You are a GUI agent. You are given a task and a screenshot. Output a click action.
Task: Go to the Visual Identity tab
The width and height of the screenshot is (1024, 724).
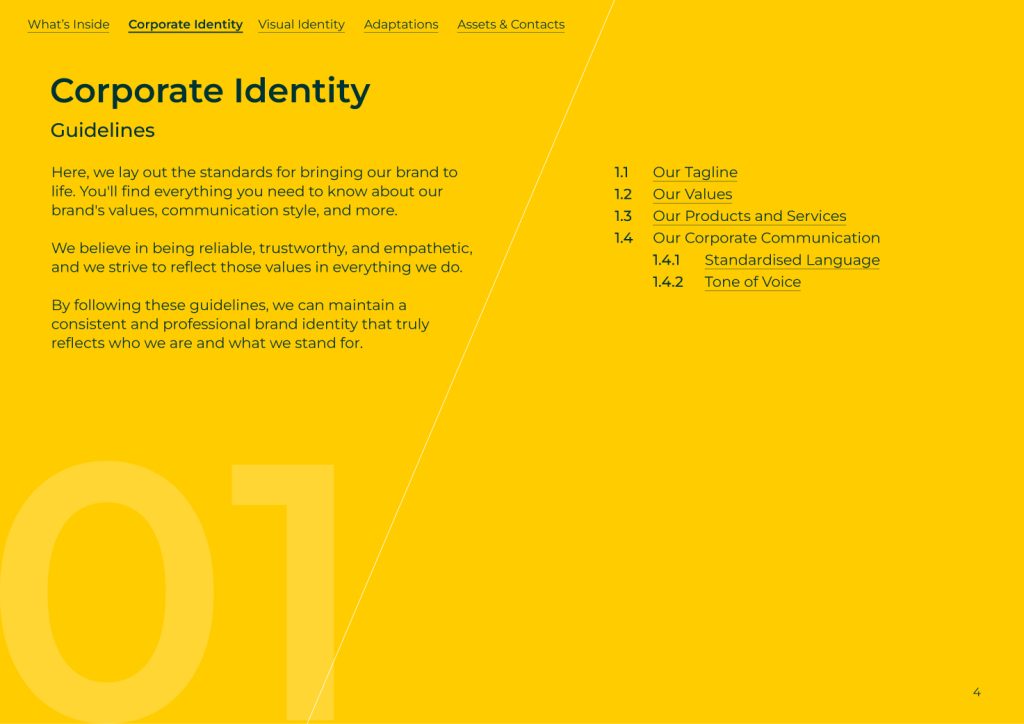(x=301, y=25)
